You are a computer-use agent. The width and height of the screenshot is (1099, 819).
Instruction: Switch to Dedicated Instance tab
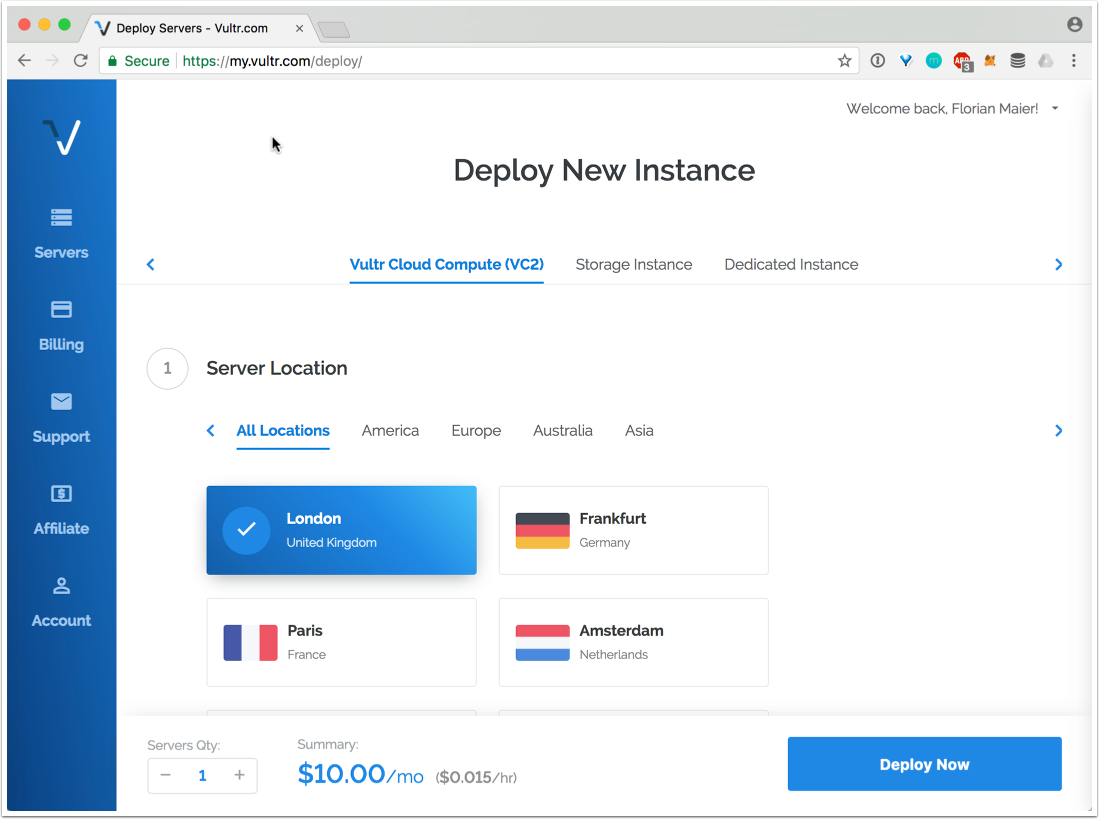click(x=791, y=265)
